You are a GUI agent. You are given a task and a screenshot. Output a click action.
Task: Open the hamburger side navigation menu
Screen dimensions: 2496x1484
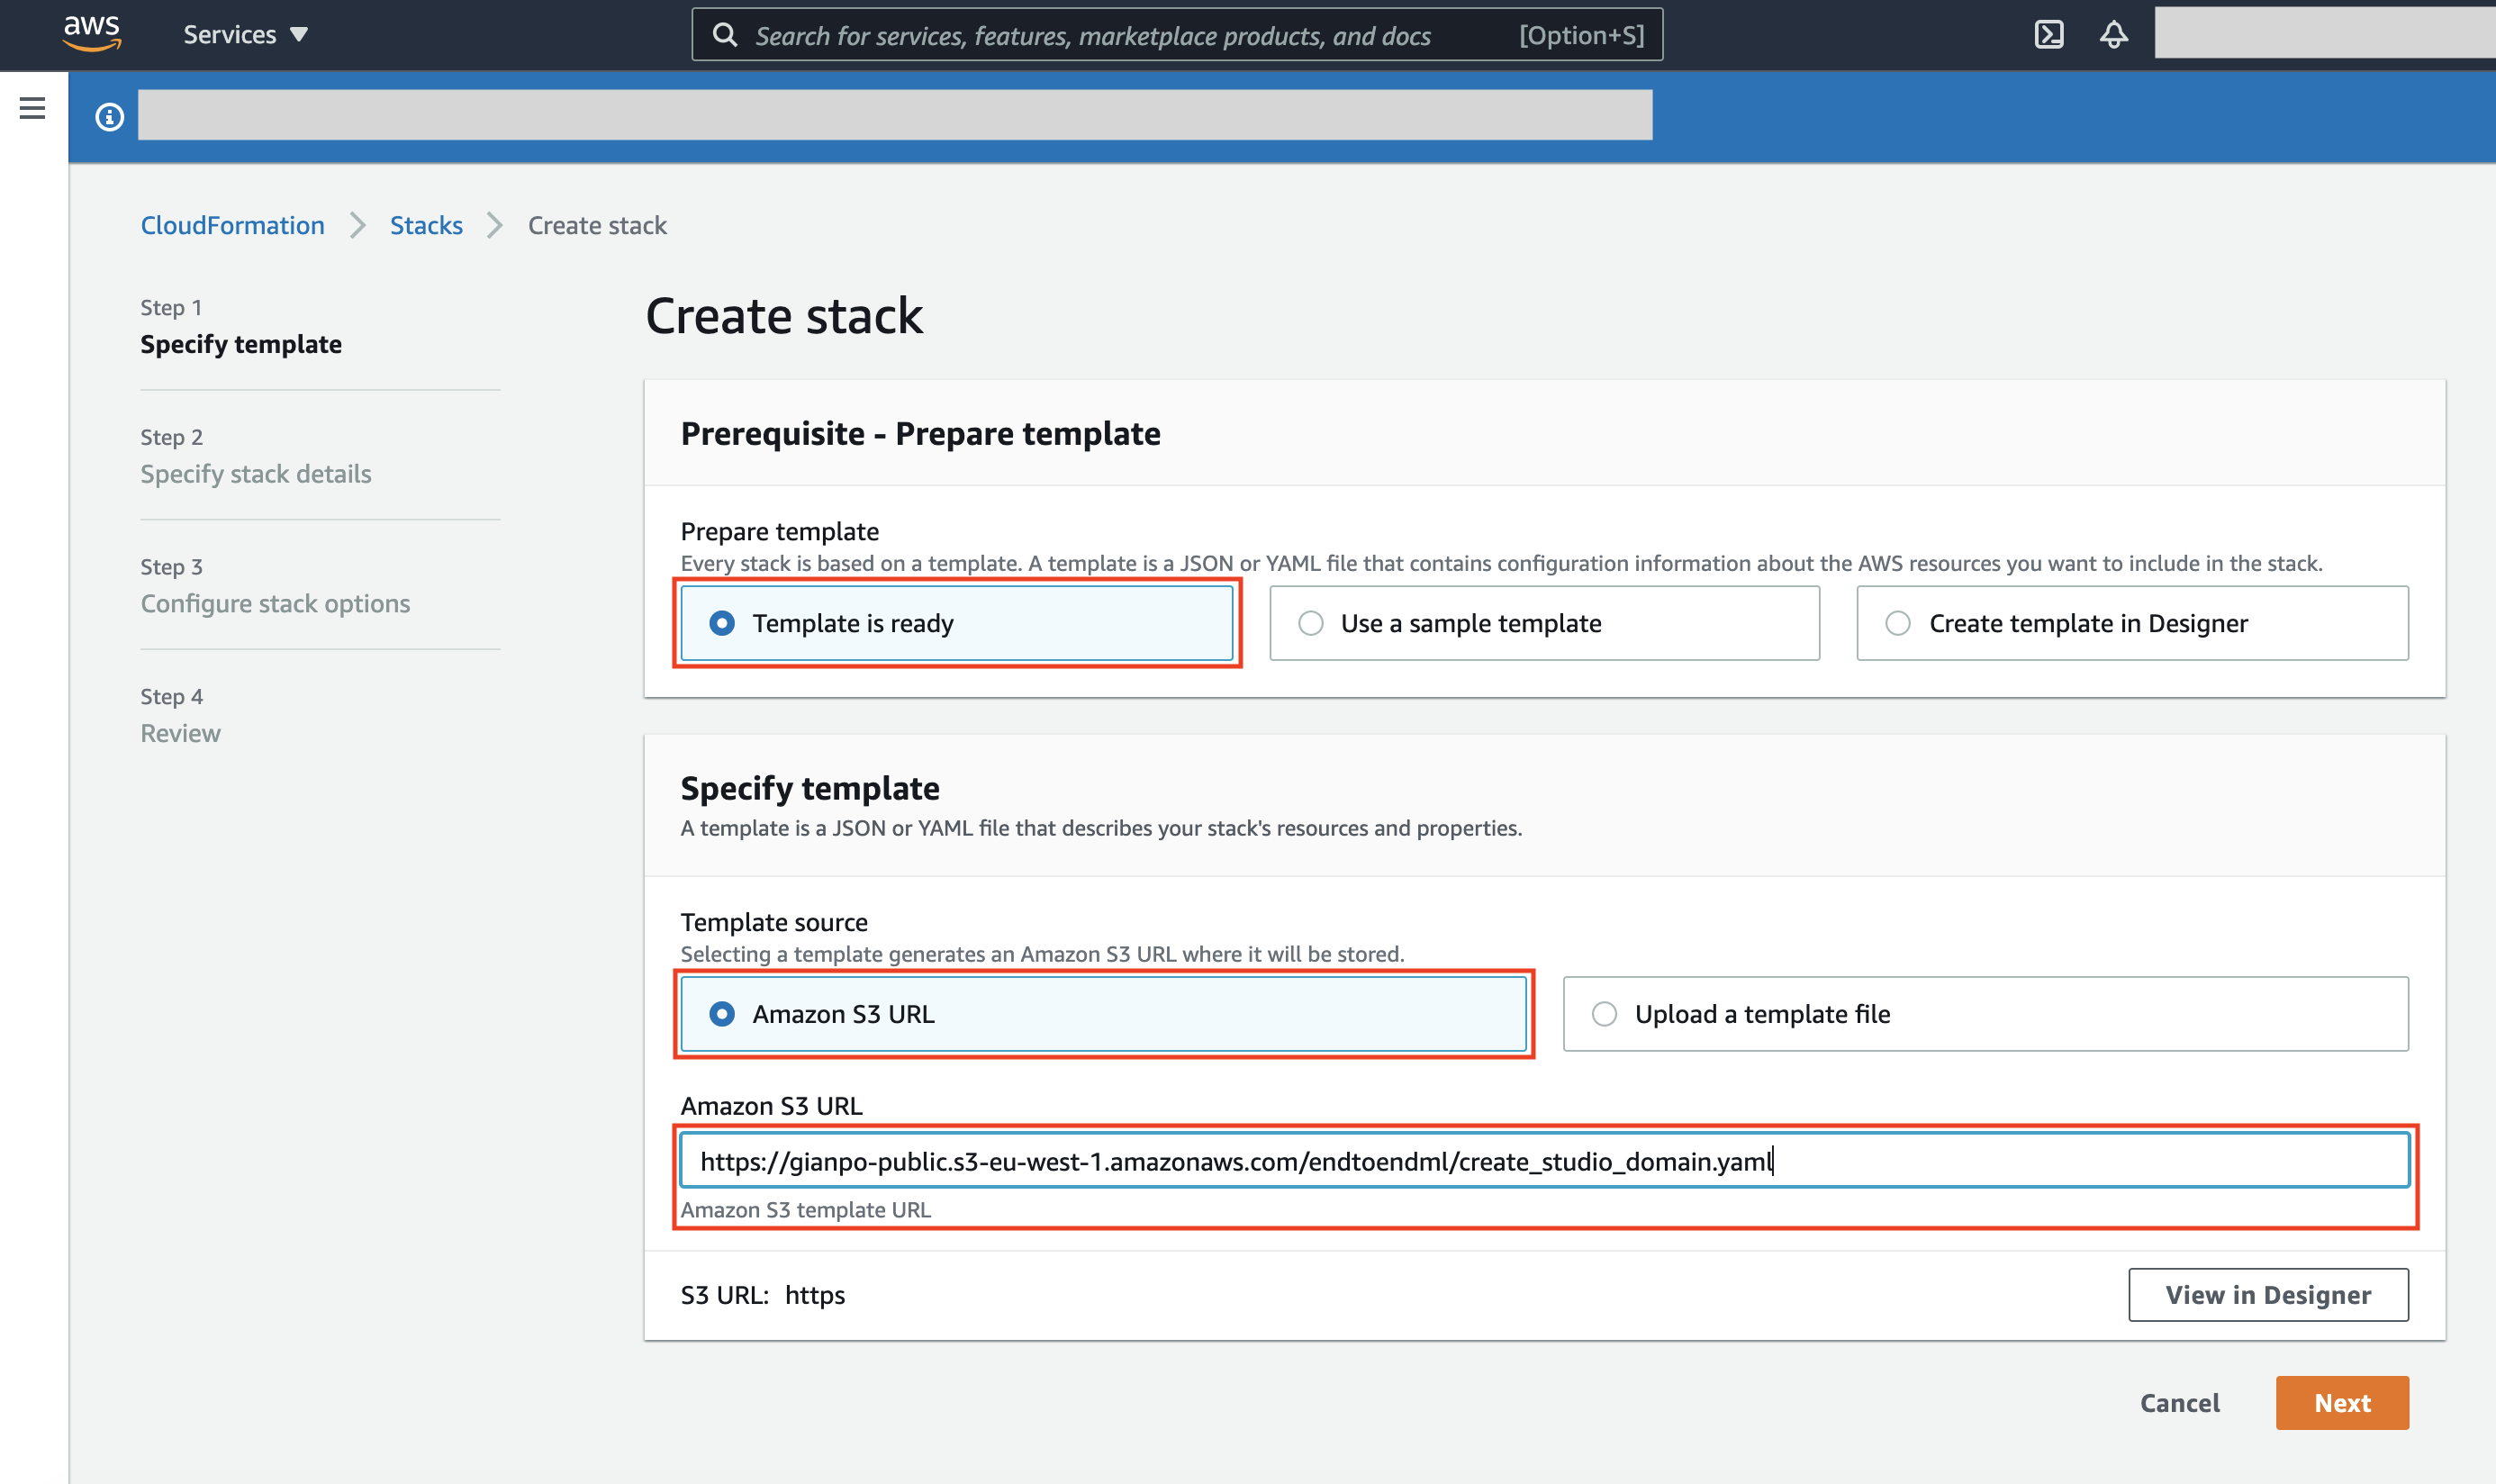click(32, 108)
